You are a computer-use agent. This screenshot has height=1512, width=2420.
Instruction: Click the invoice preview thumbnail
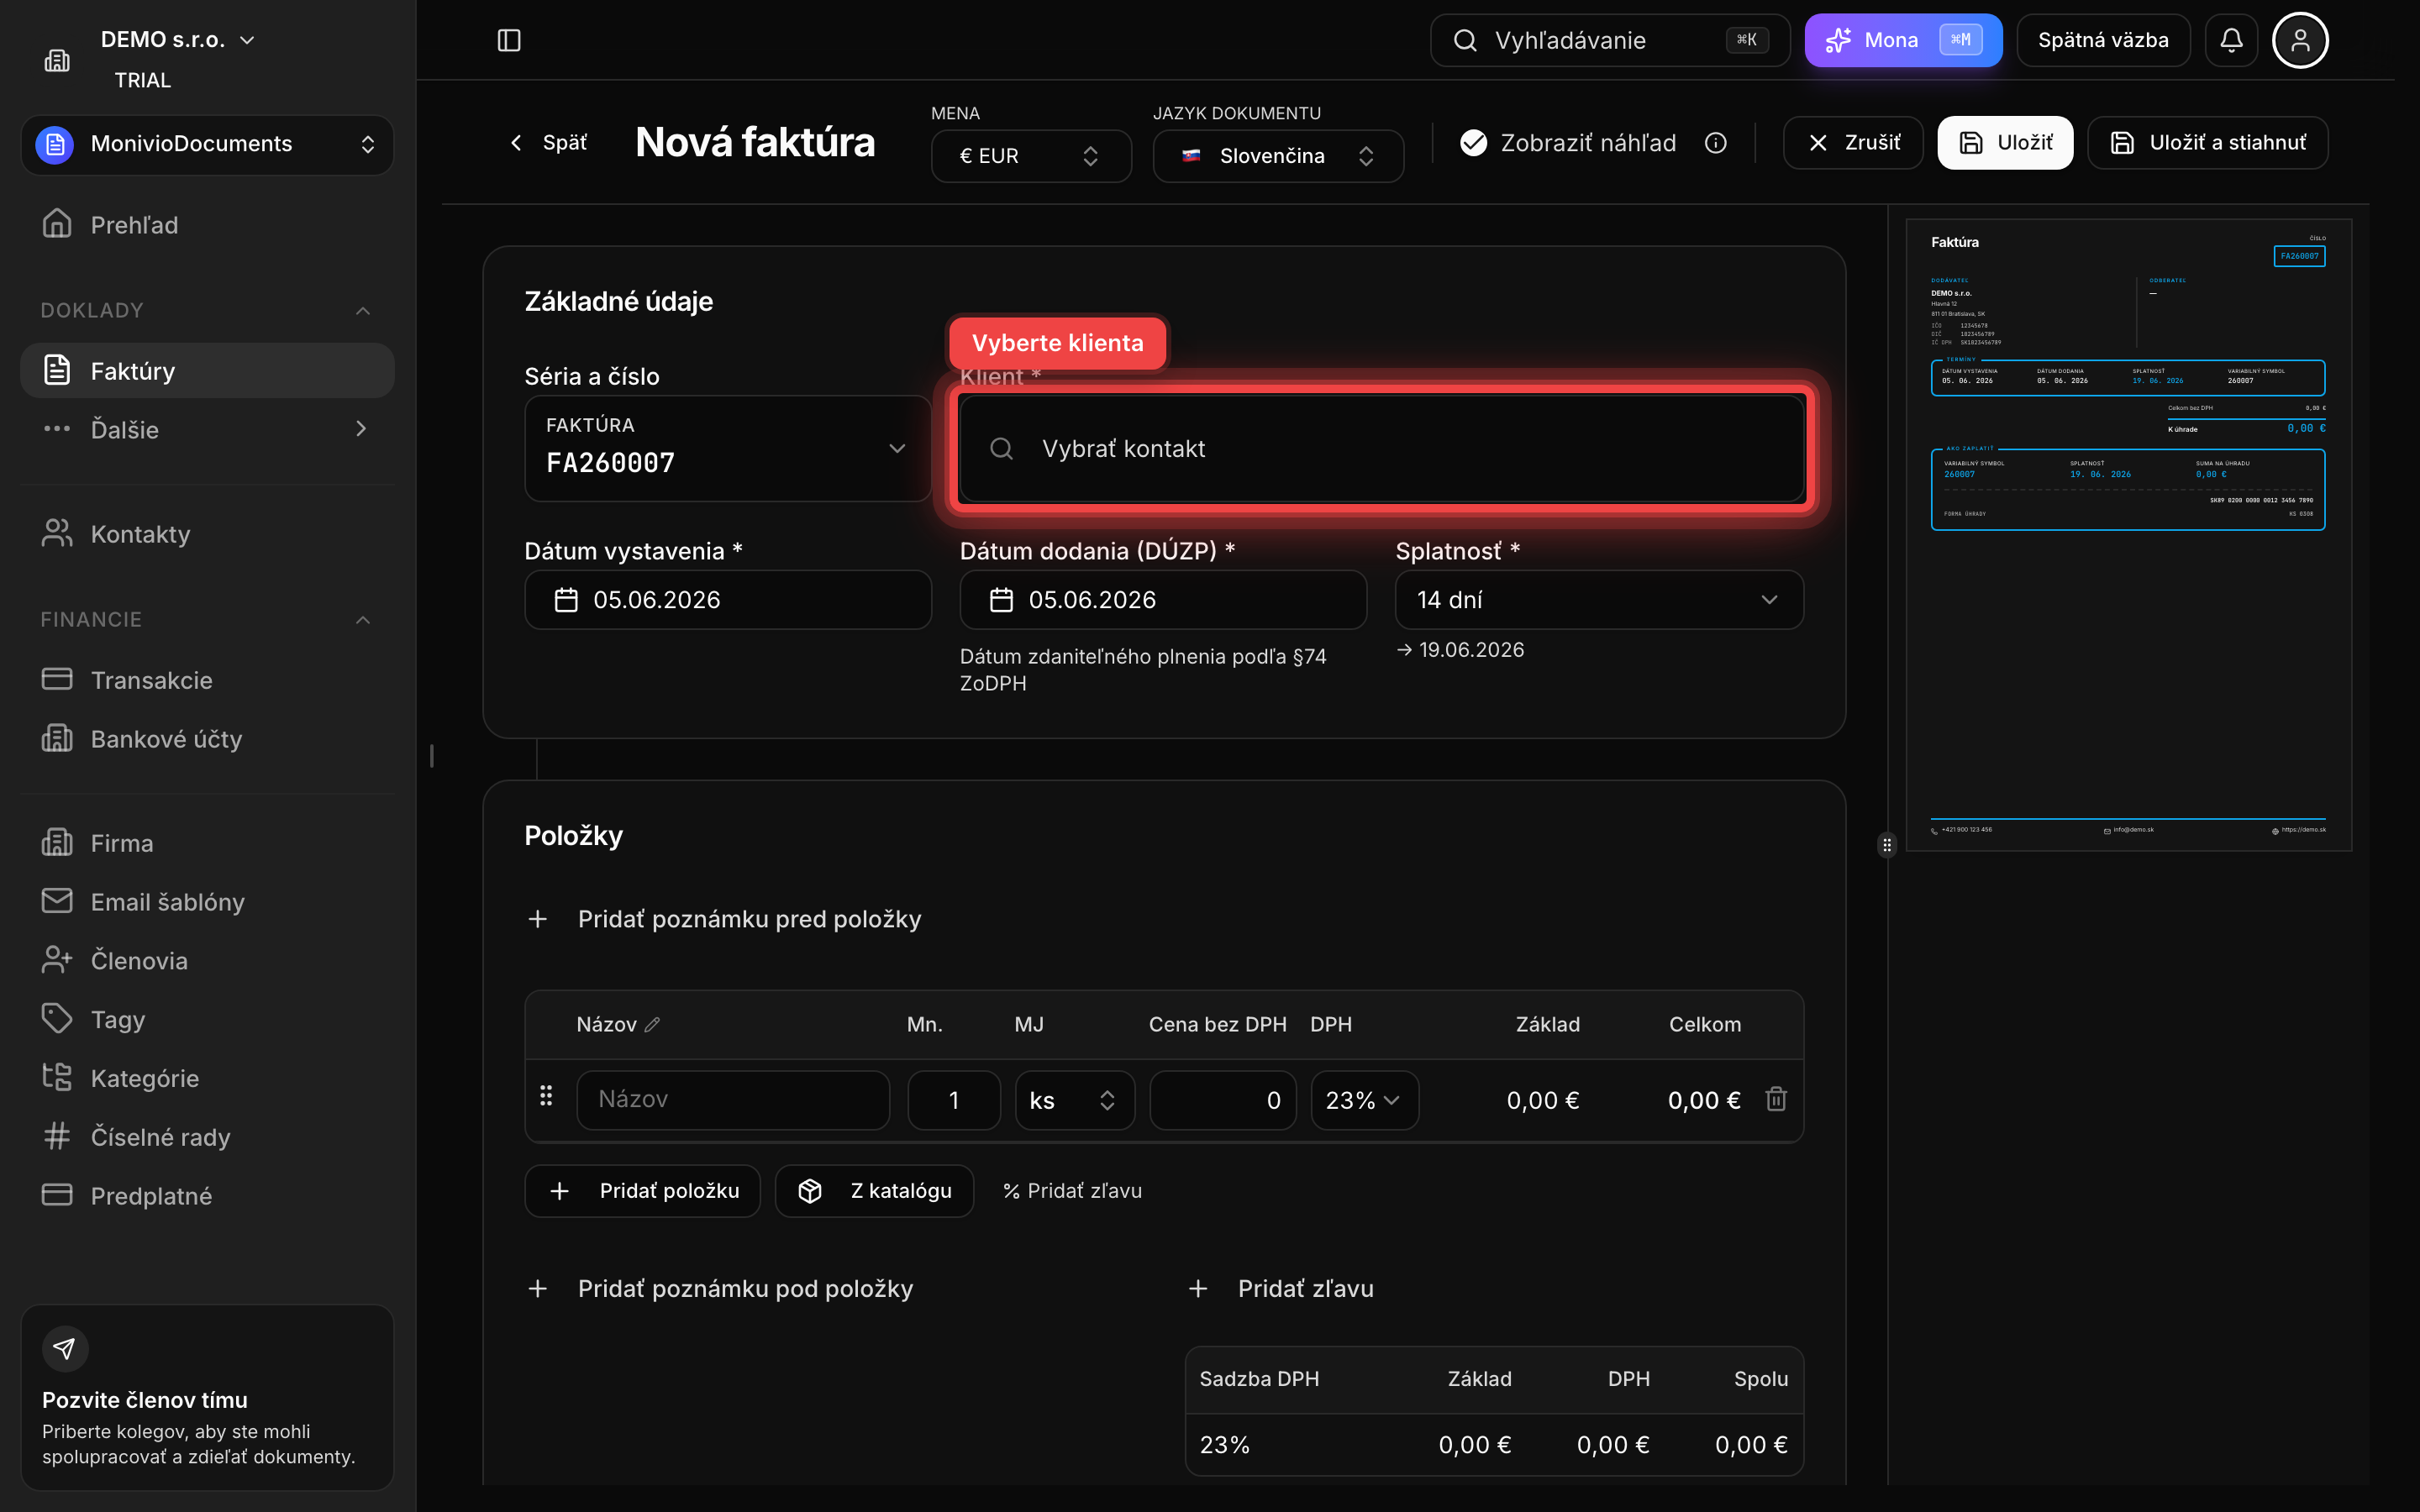2129,535
